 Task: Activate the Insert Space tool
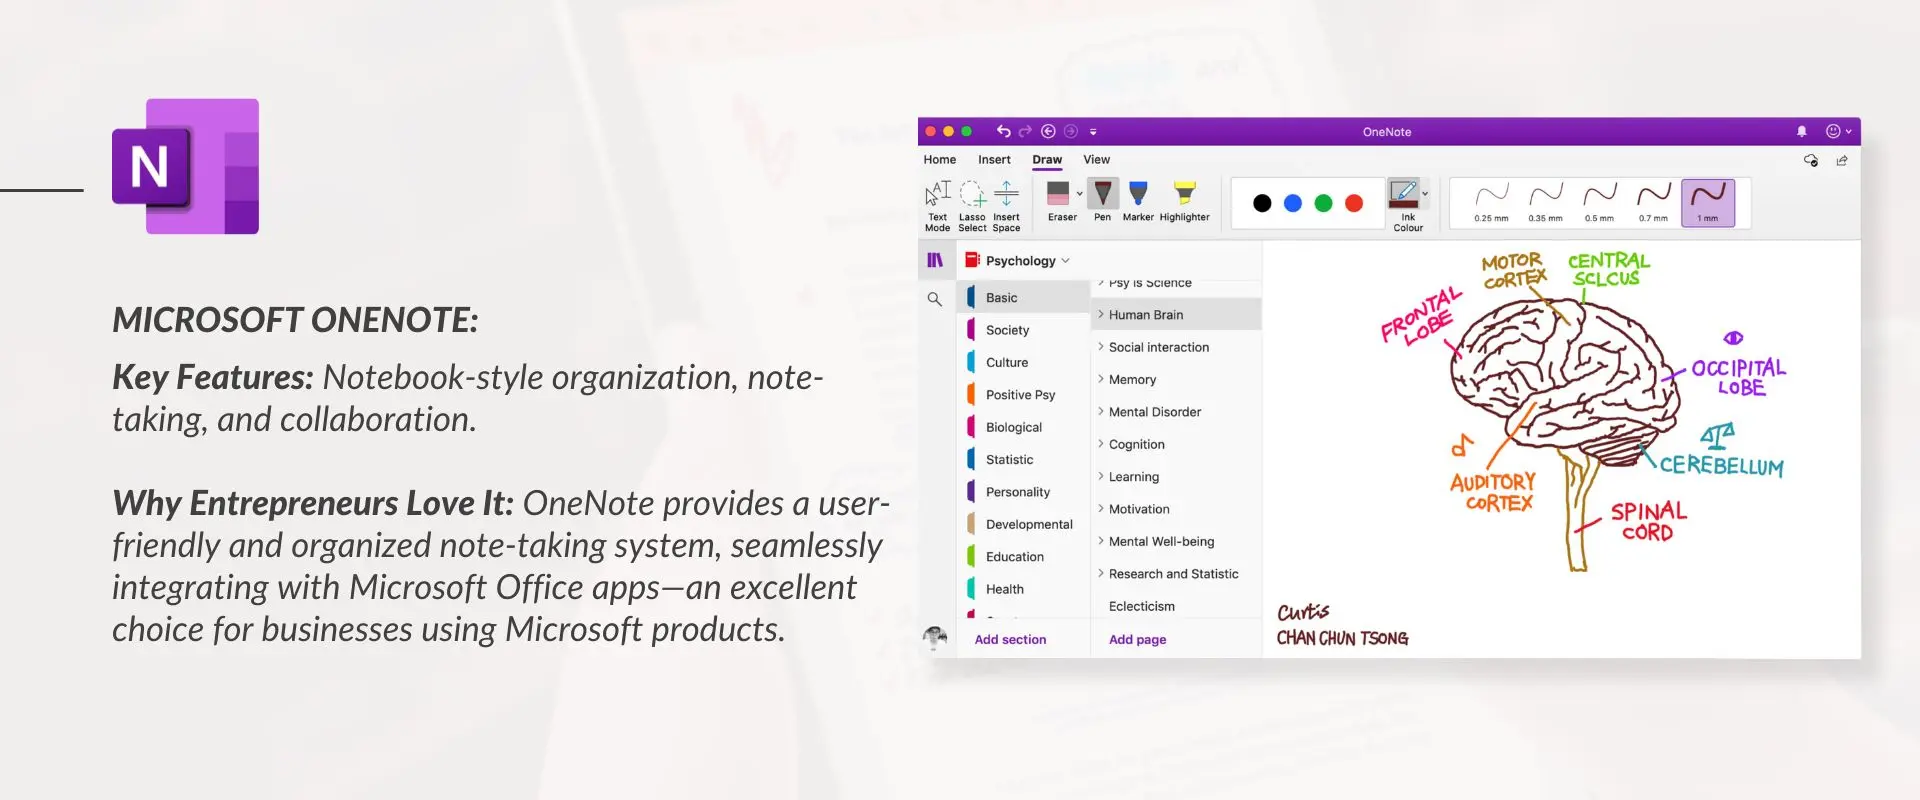(x=1006, y=206)
